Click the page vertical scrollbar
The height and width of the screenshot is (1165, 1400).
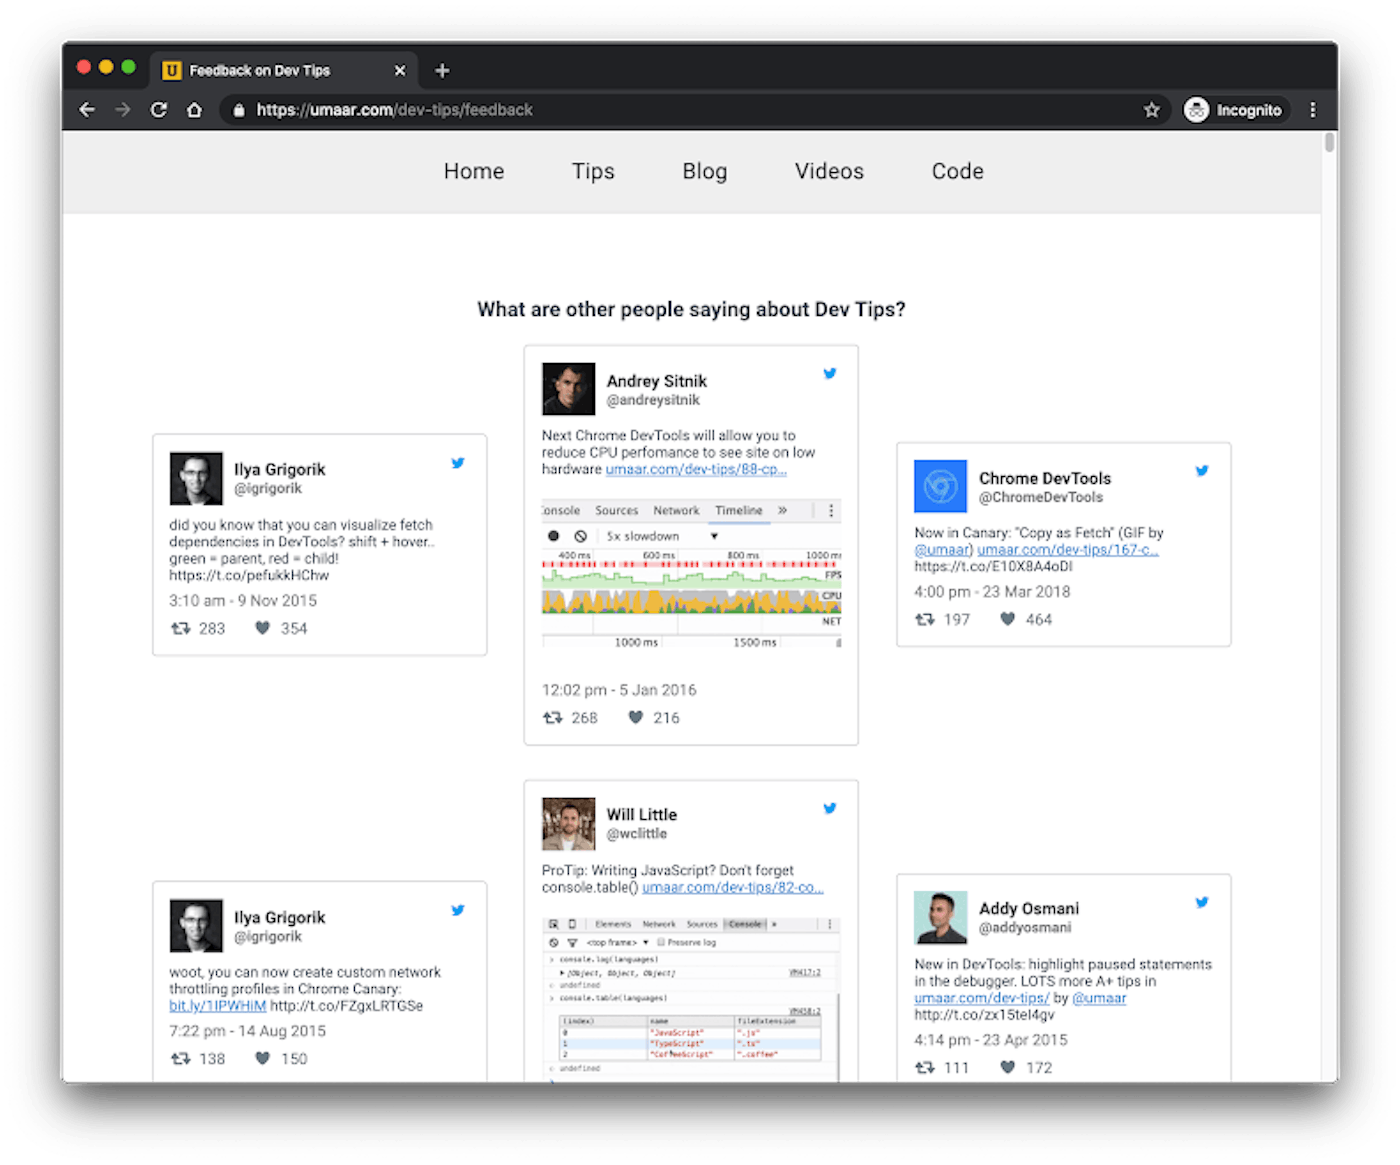click(x=1329, y=142)
